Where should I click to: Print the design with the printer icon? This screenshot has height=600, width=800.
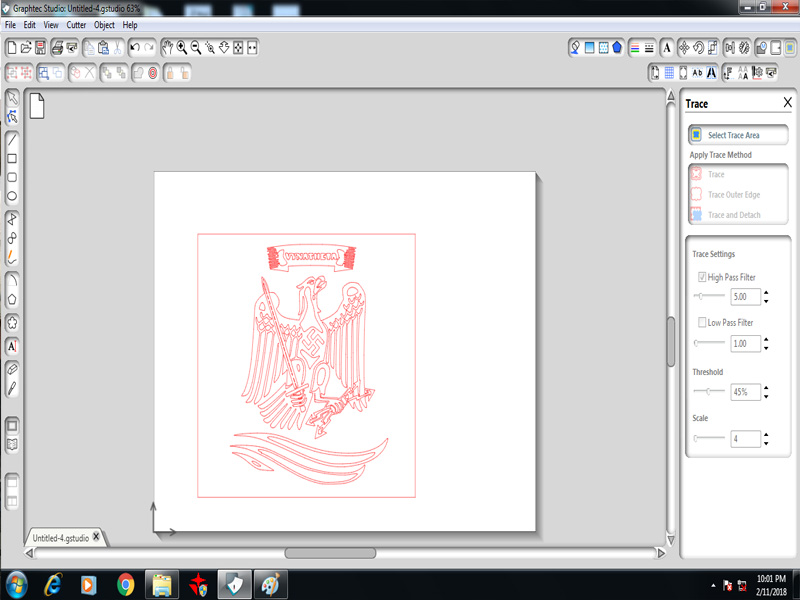[58, 47]
